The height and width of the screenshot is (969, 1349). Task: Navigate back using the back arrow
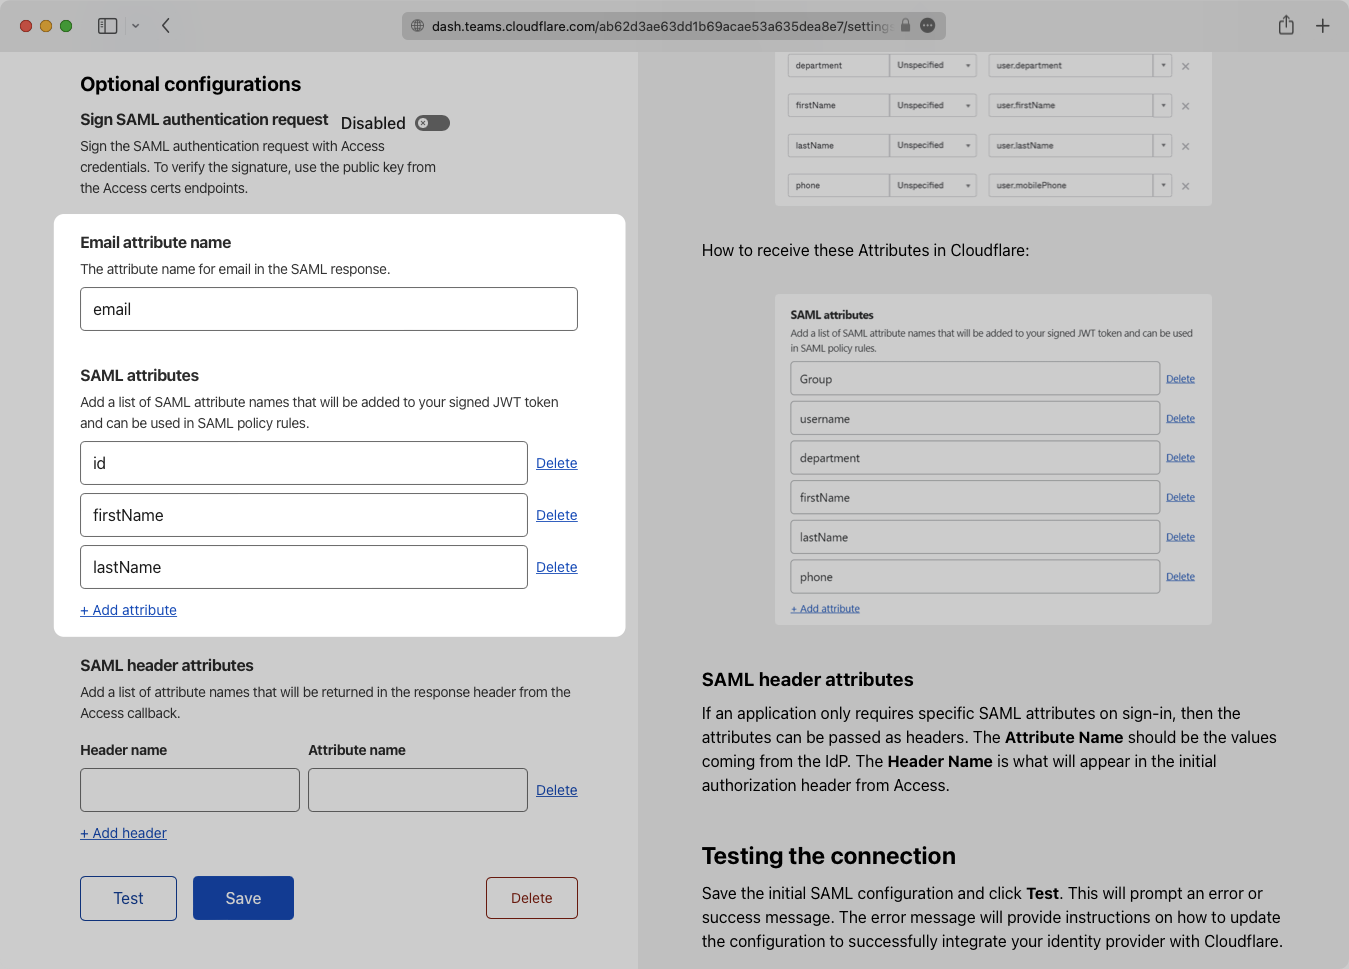(166, 25)
